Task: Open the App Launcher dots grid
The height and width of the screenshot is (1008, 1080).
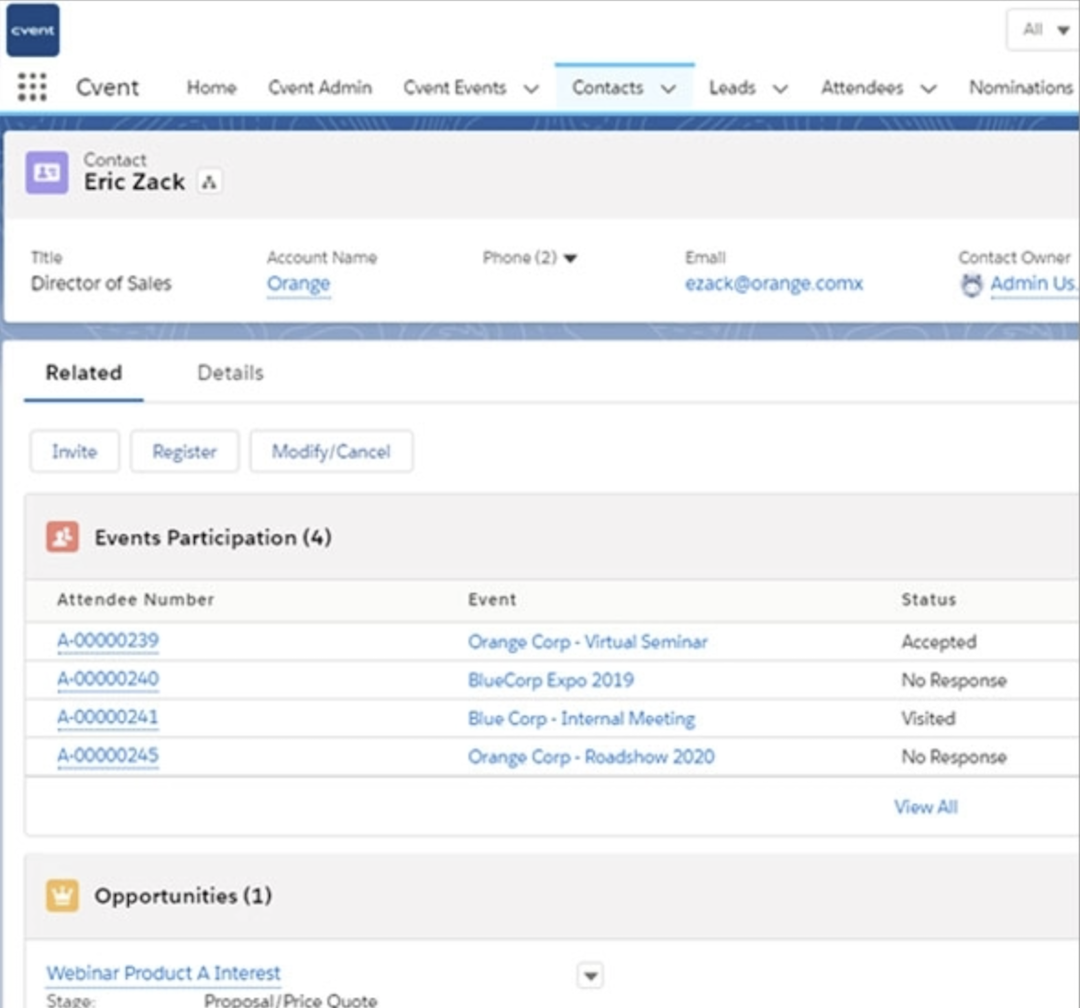Action: point(32,88)
